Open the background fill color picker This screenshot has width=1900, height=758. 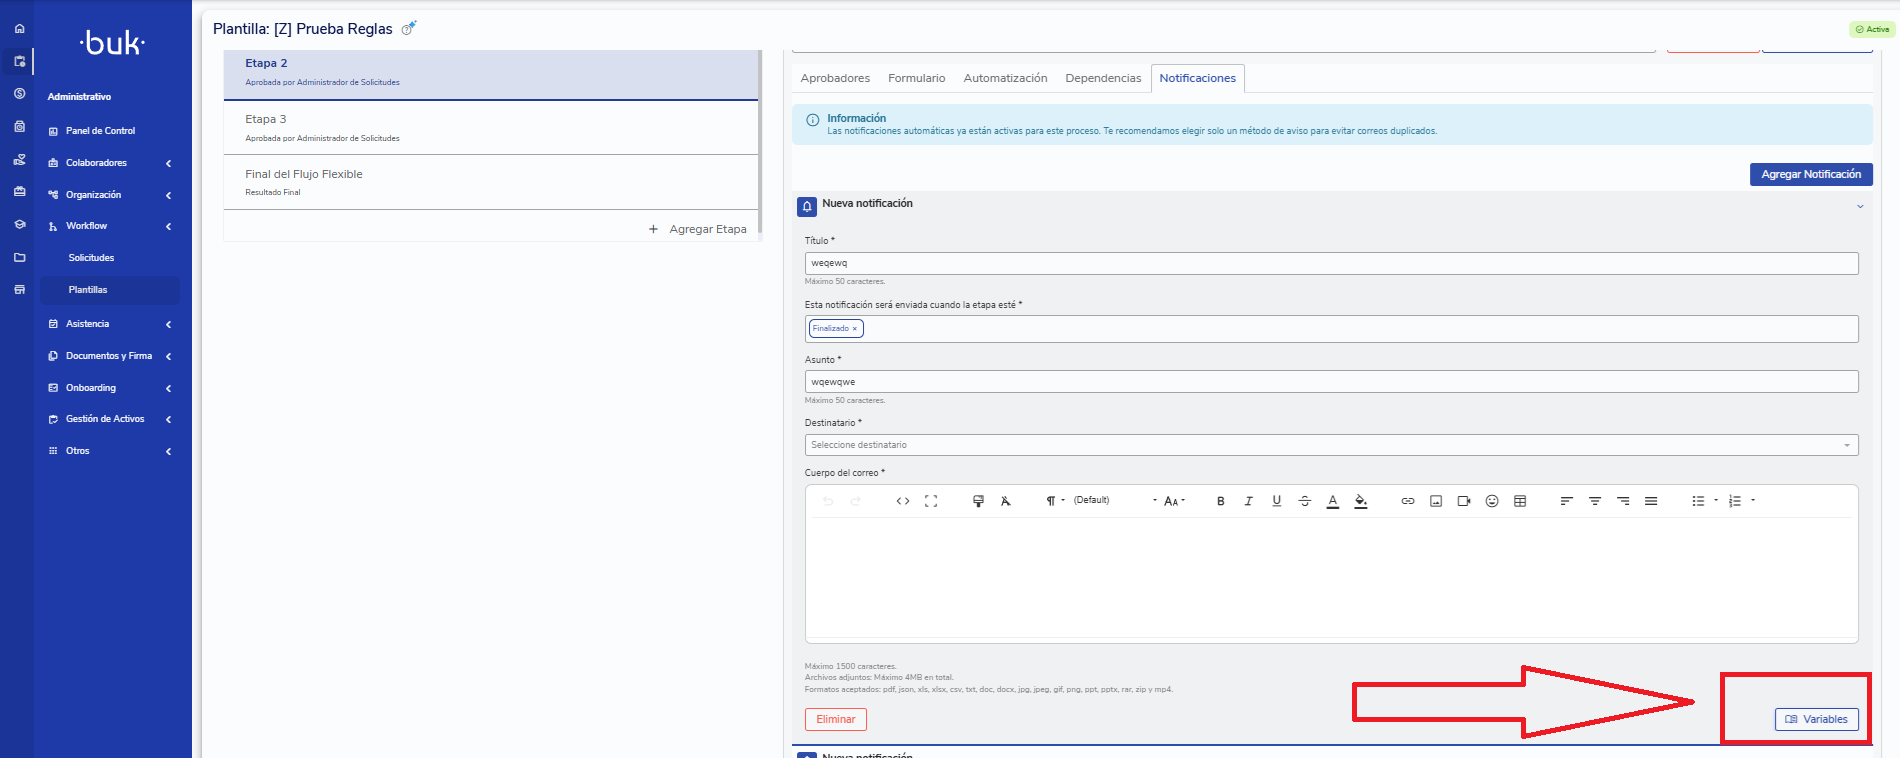(1360, 501)
